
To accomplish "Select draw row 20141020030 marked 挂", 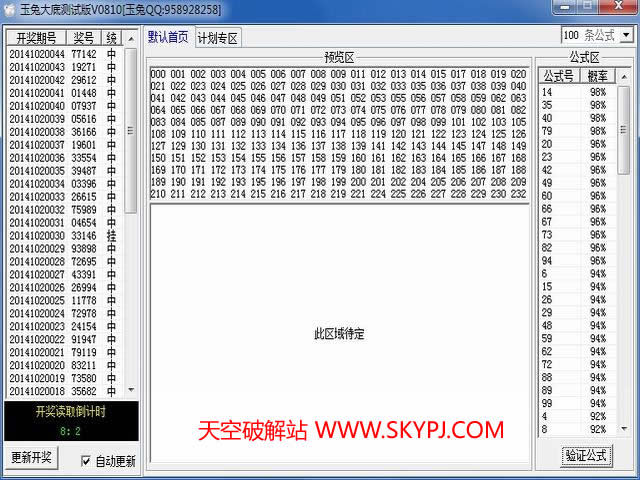I will pos(36,236).
